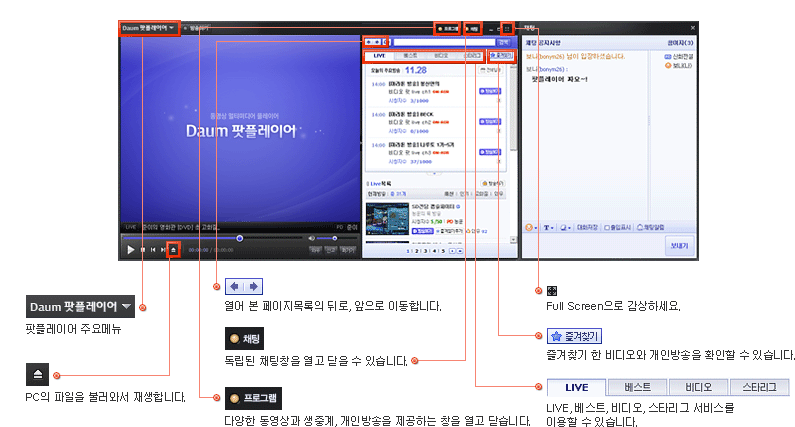Screen dimensions: 795x427
Task: Open the Live list broadcast thumbnail
Action: pos(387,219)
